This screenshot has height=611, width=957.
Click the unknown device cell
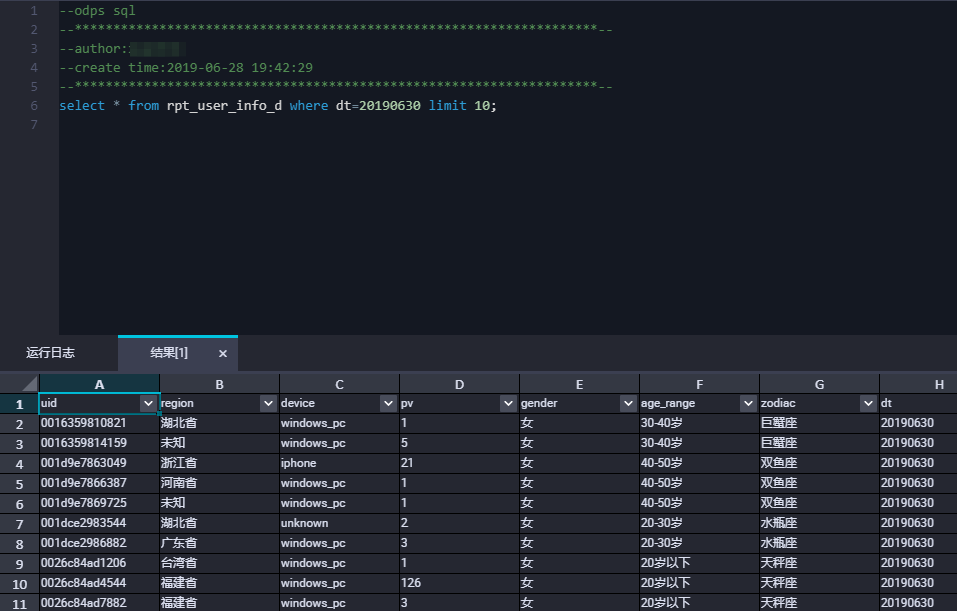pos(339,523)
